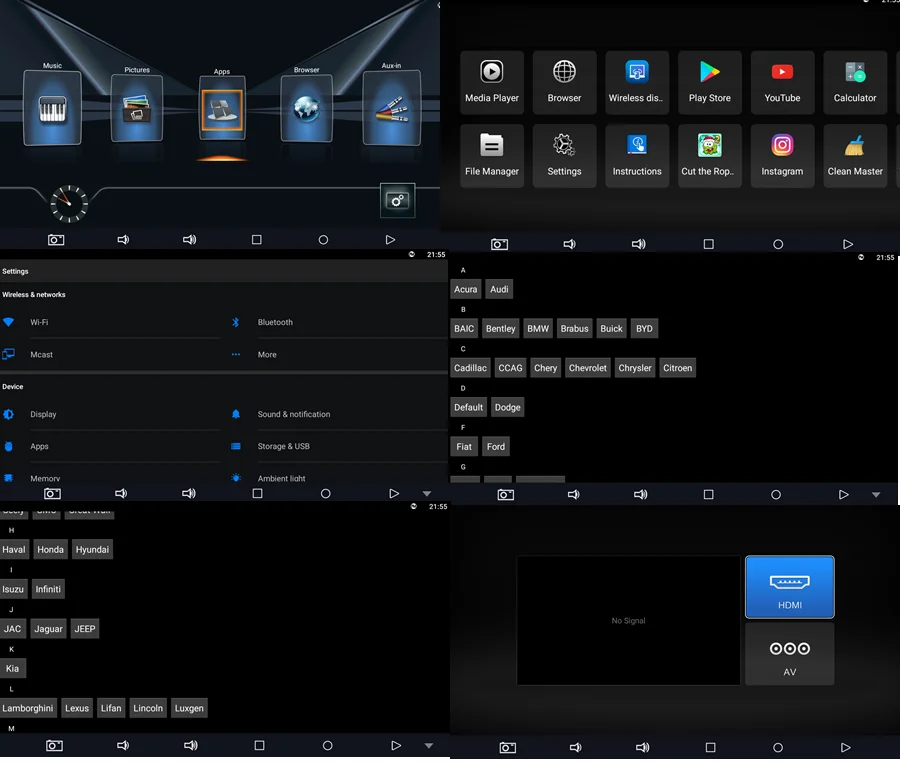Select the BMW car brand

(x=538, y=329)
